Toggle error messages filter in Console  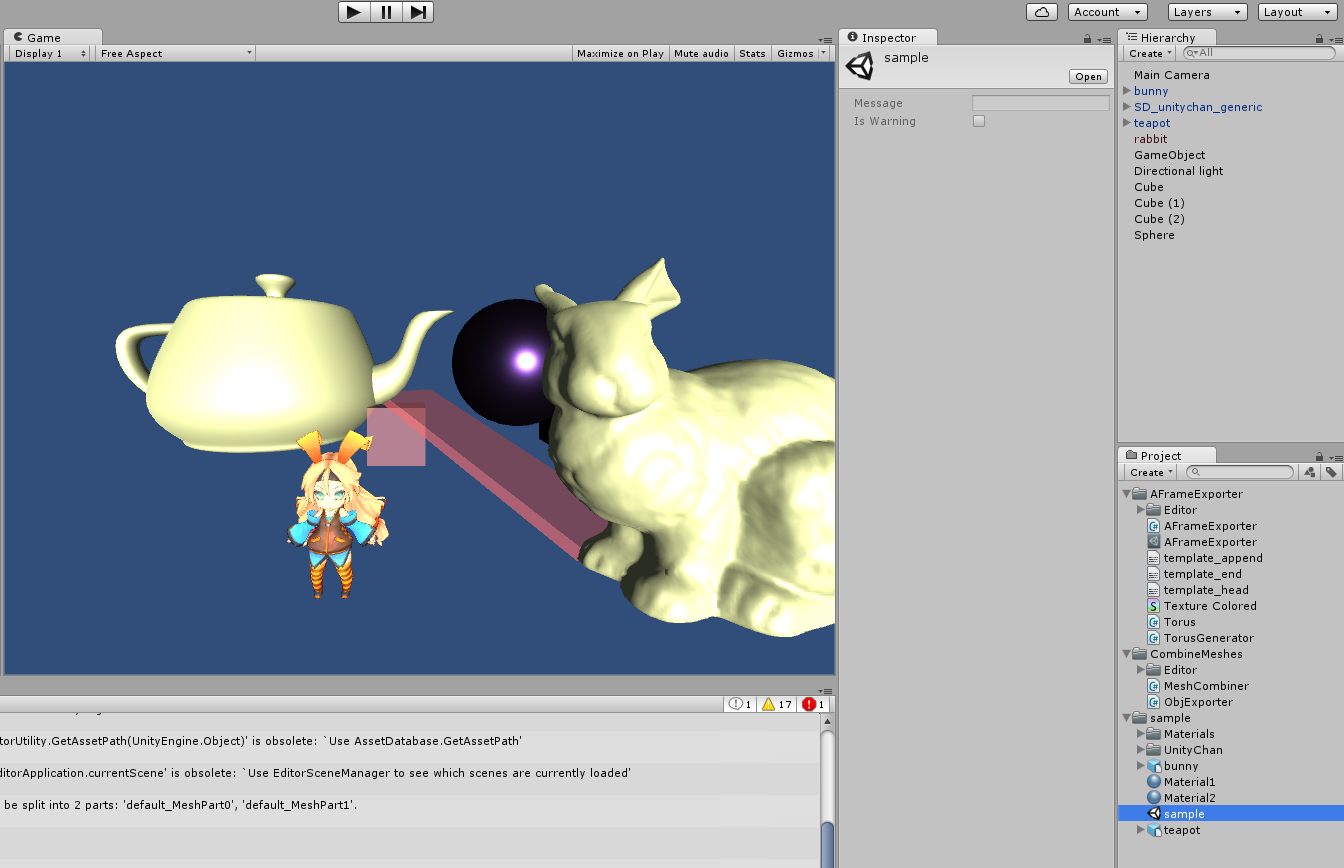[x=813, y=704]
